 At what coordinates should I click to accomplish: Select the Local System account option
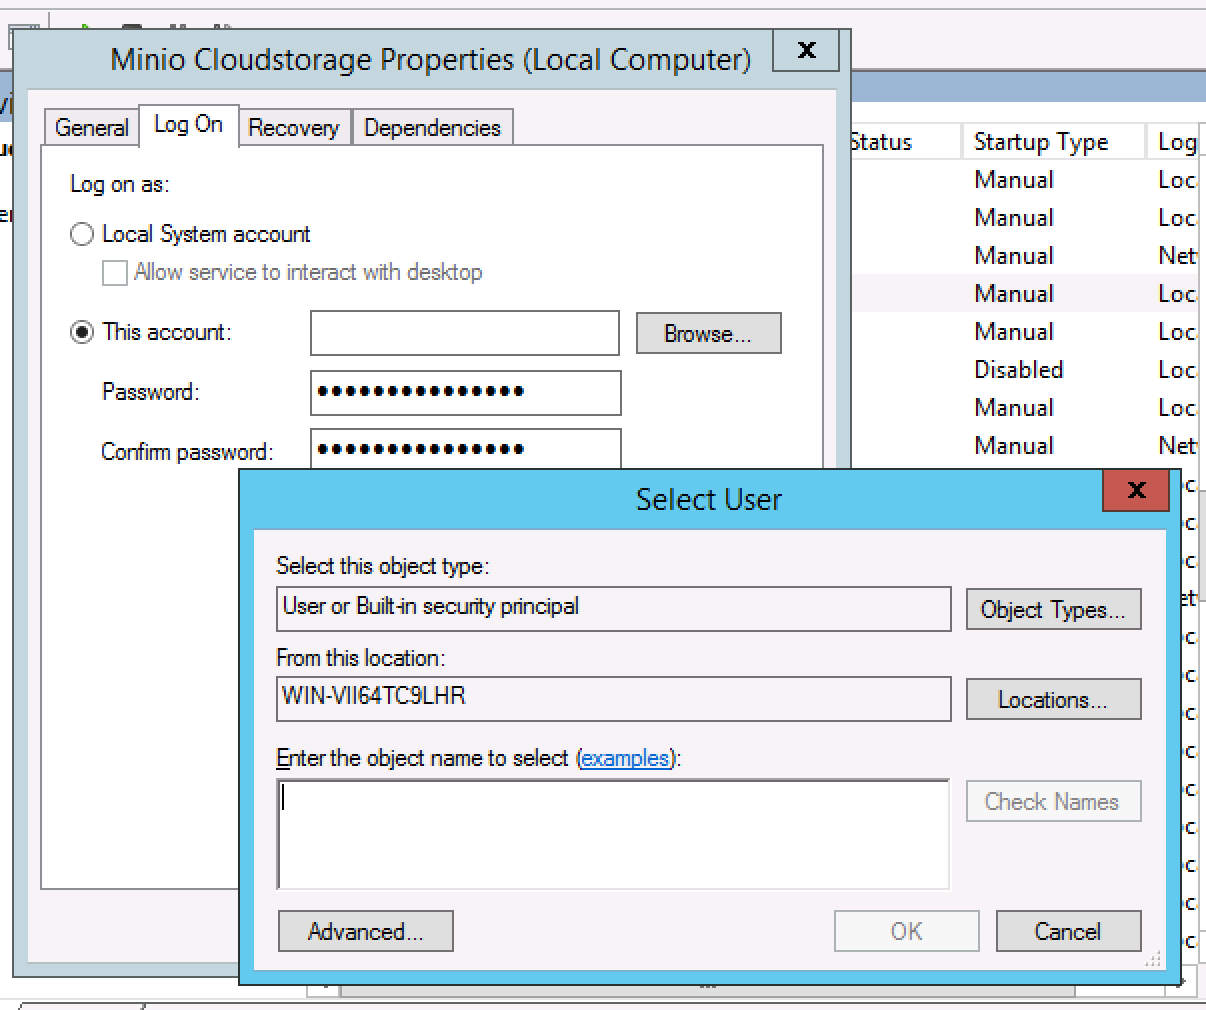[x=82, y=234]
